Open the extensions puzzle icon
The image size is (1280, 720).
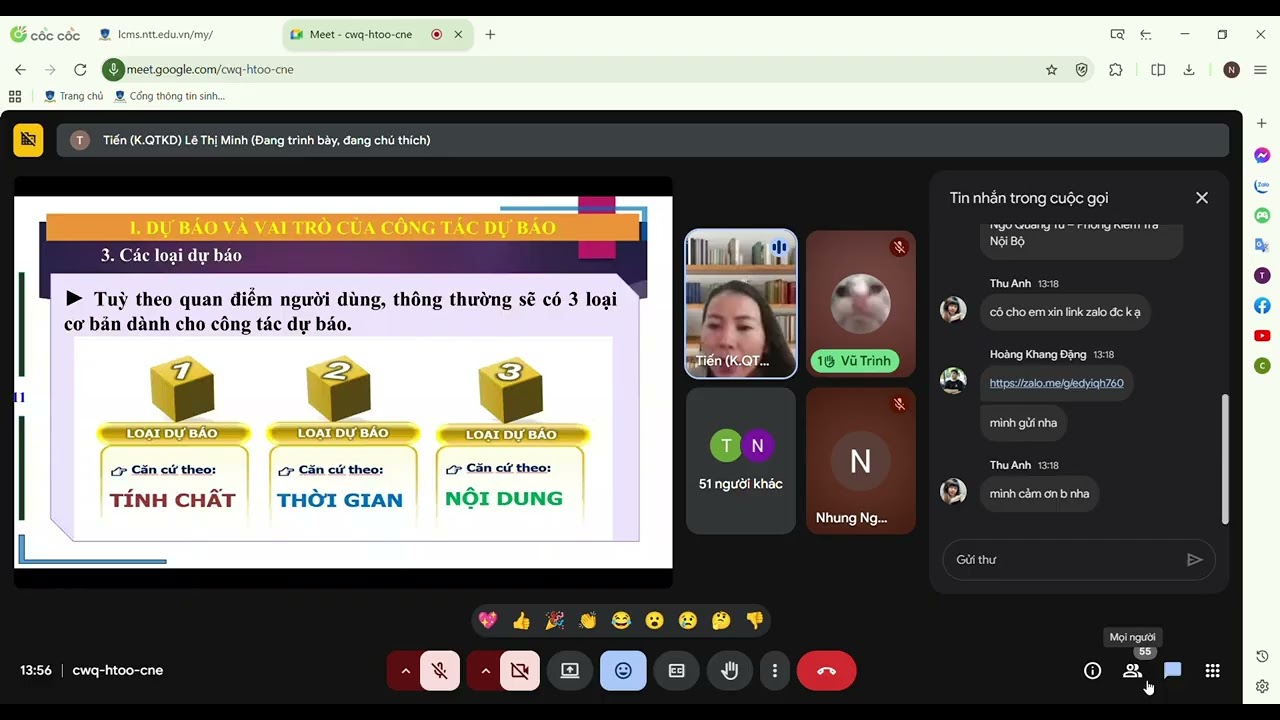(x=1116, y=70)
